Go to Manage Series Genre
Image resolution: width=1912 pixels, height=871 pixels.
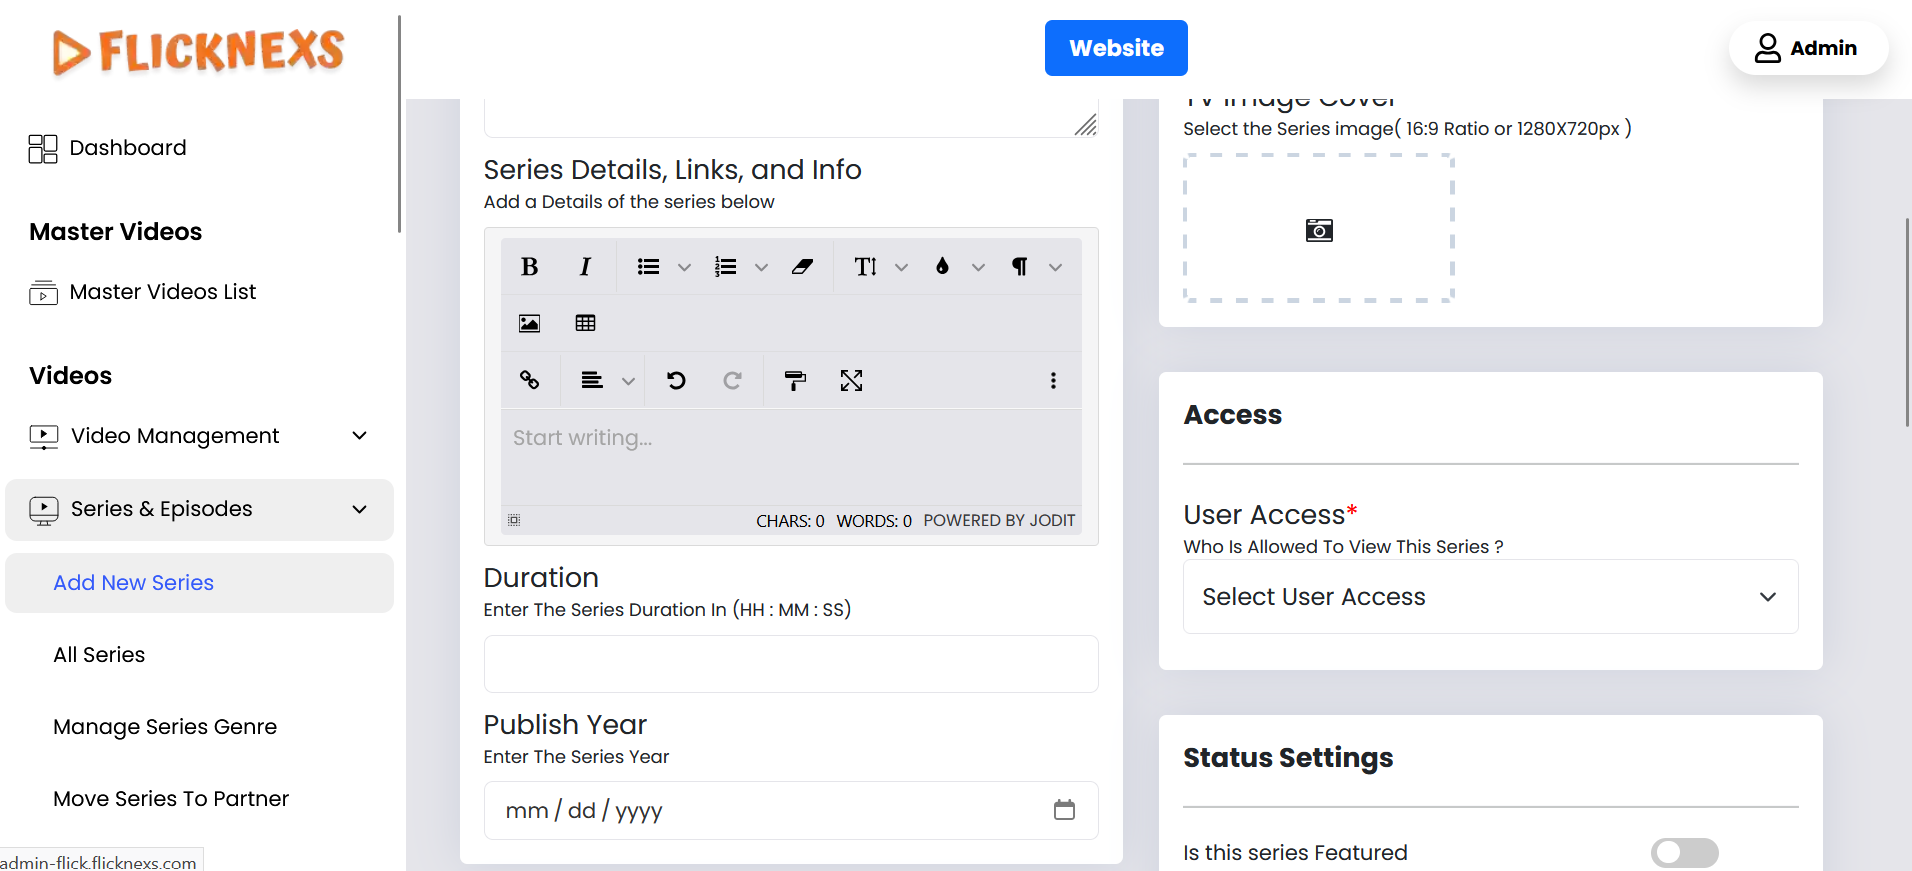tap(165, 727)
